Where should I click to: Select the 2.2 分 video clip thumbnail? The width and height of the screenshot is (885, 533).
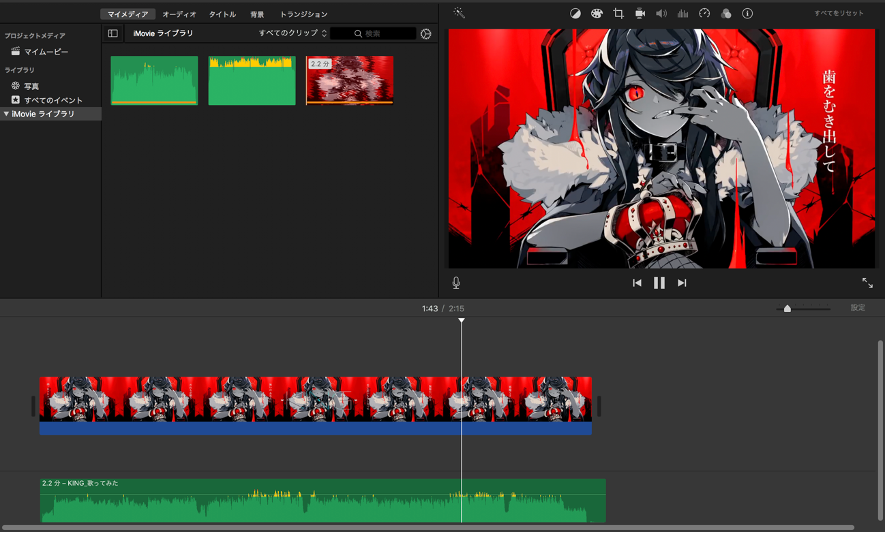(x=349, y=80)
